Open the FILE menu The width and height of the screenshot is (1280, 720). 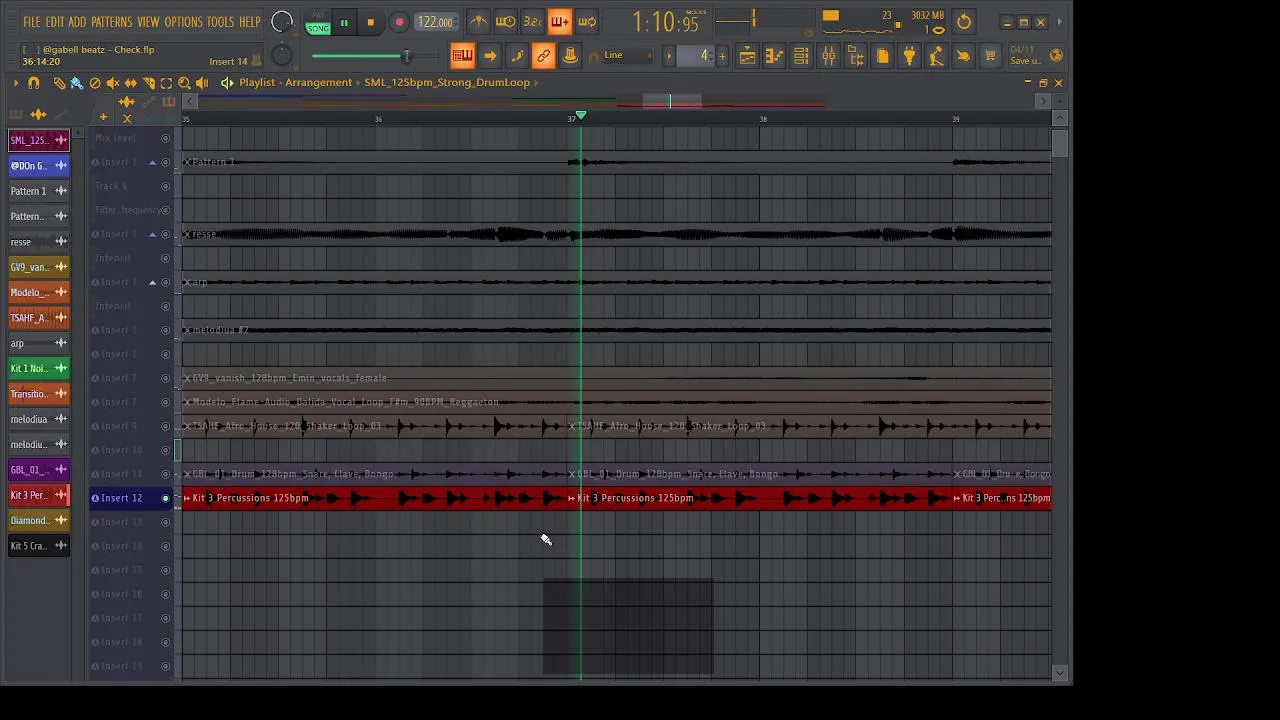click(32, 22)
